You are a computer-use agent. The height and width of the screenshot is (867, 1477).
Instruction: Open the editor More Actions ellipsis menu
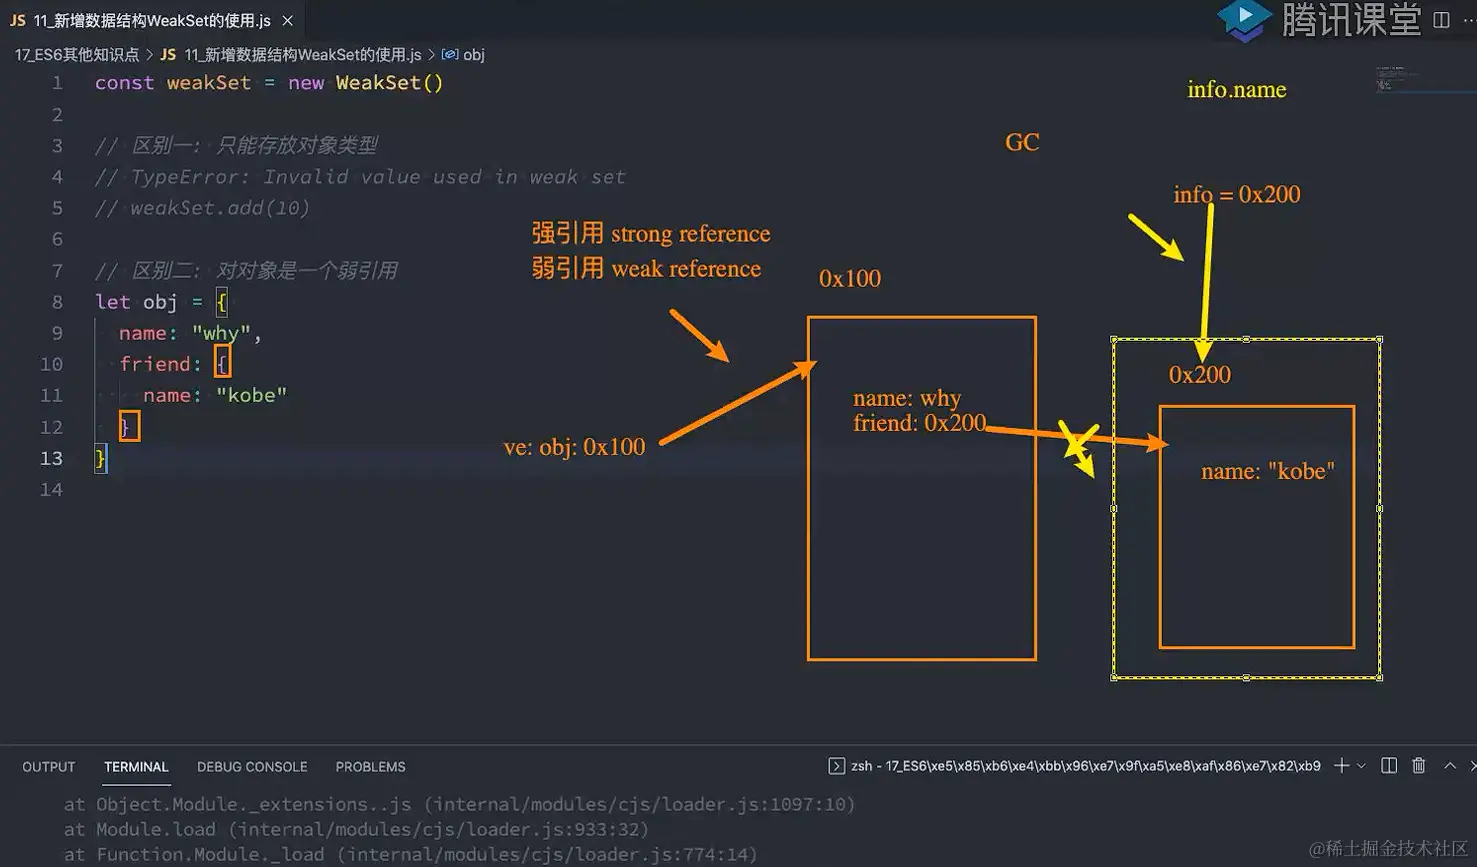click(1470, 20)
